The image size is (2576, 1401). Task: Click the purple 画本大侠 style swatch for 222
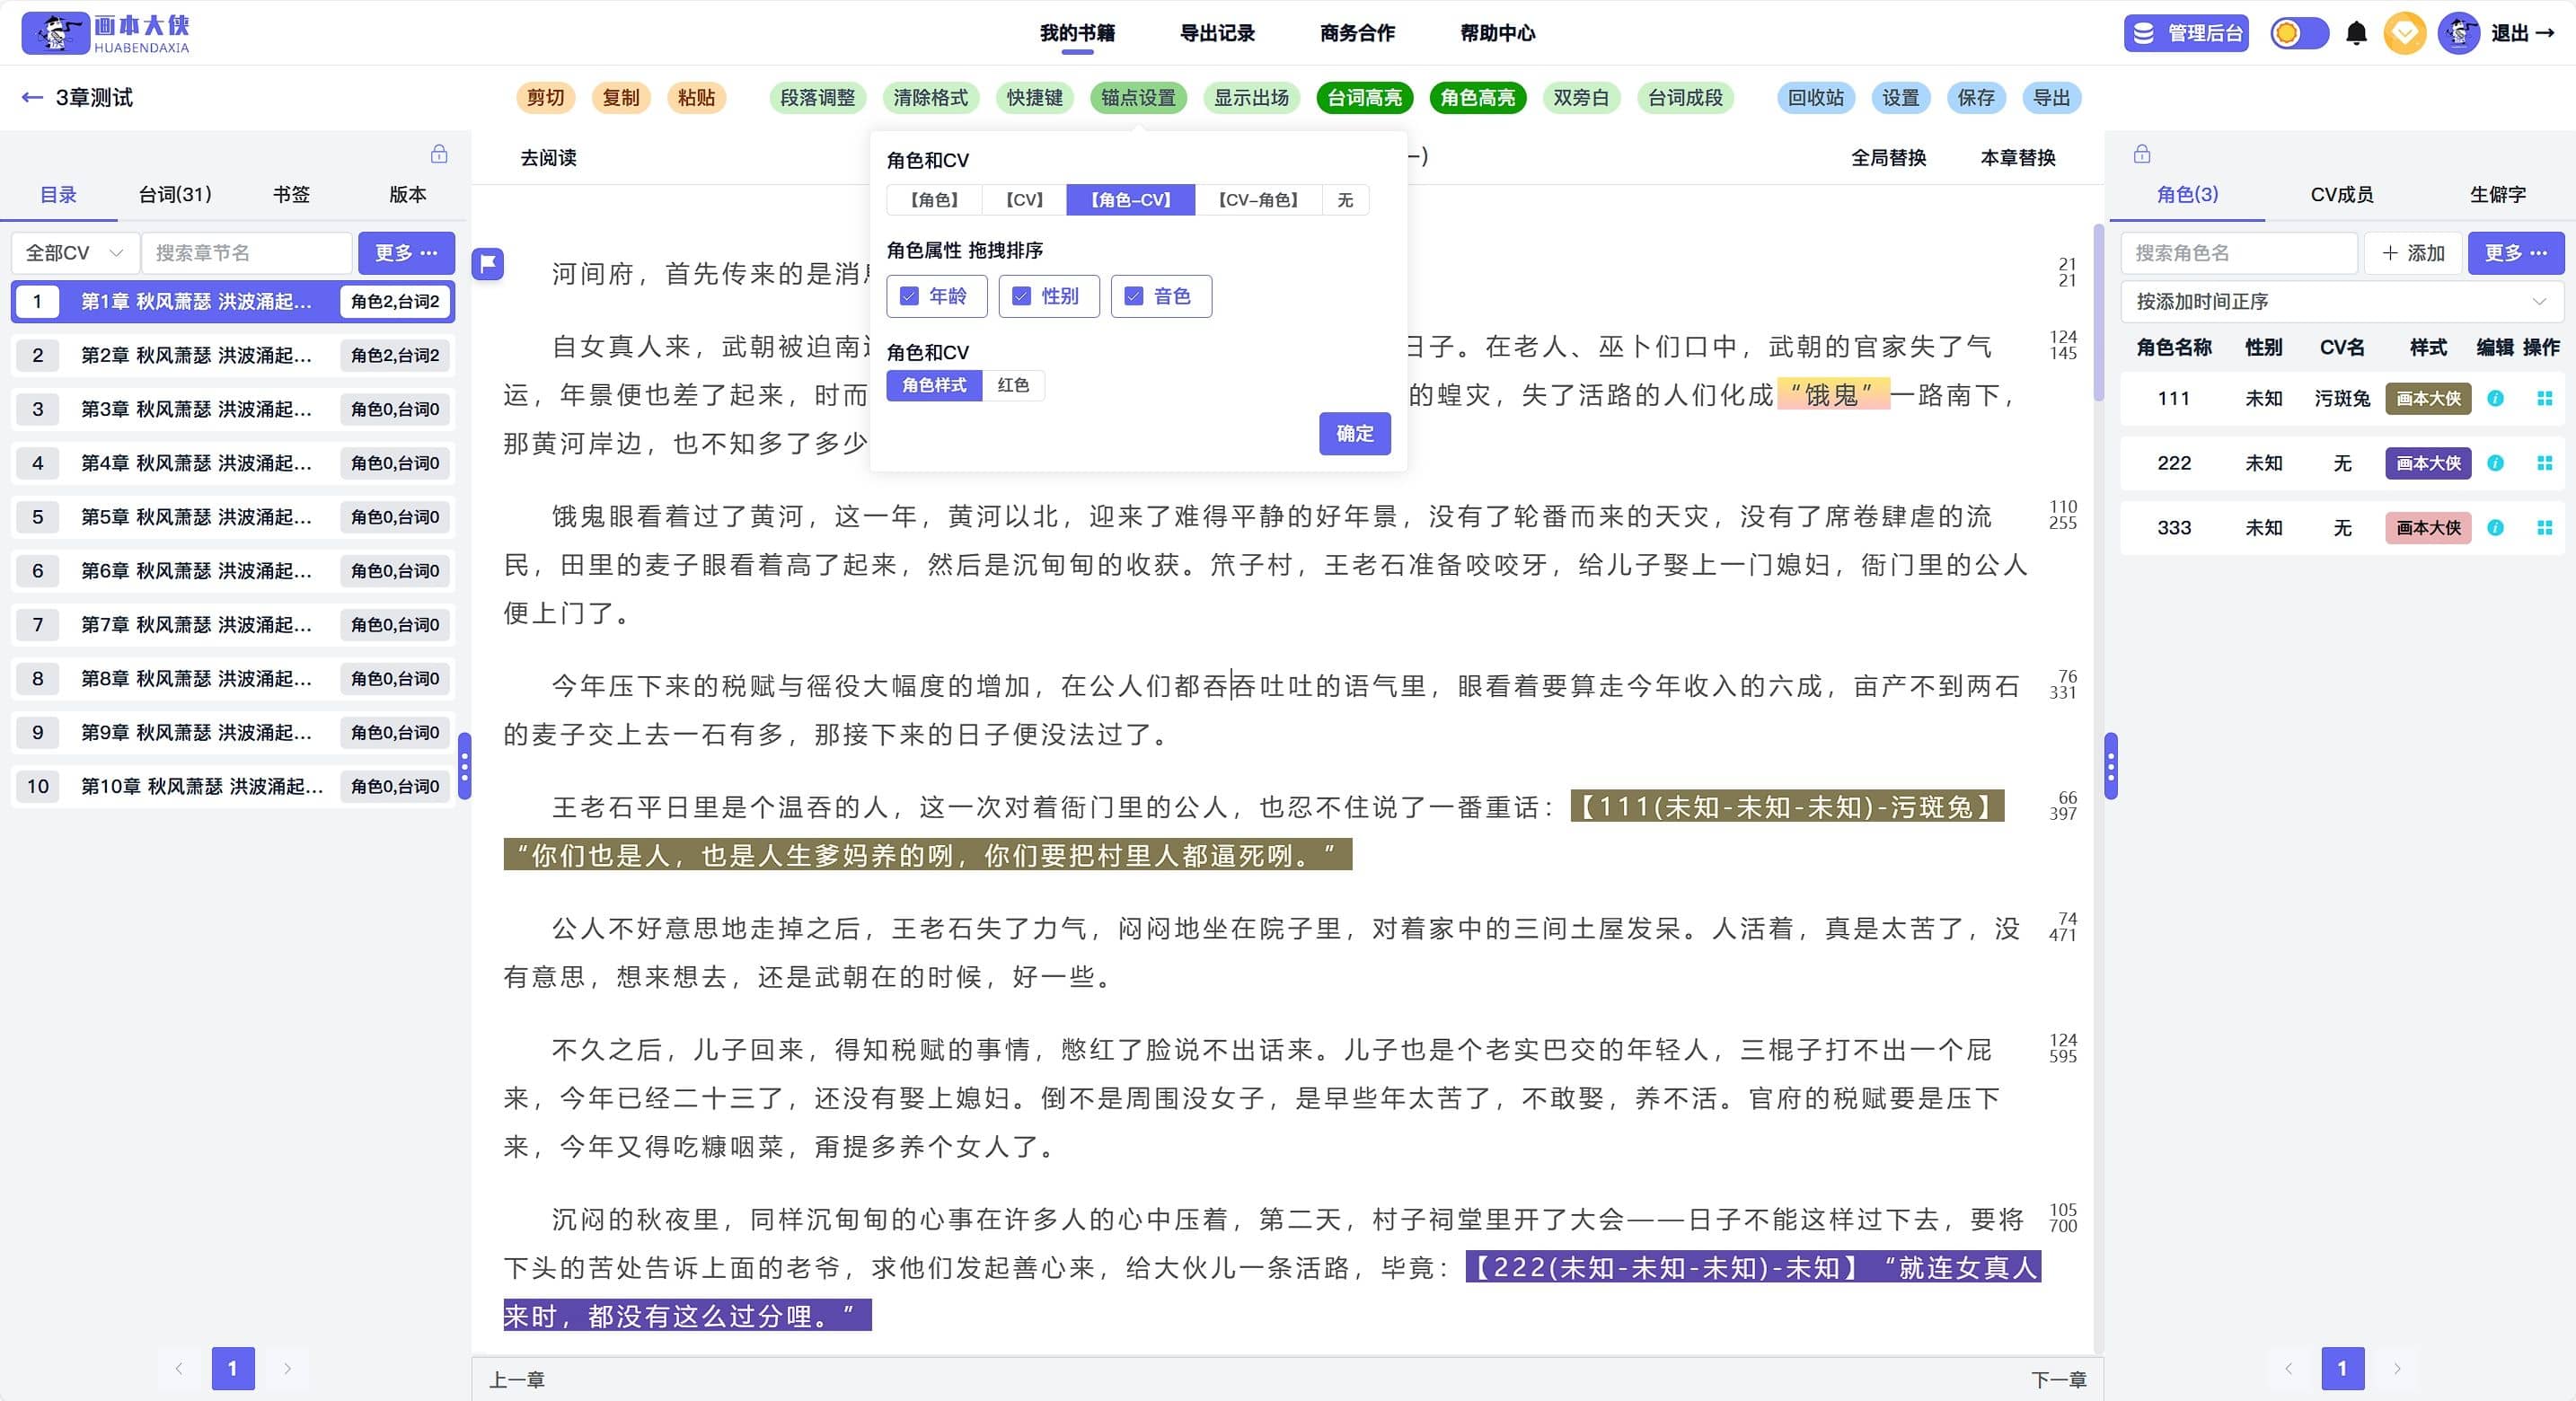click(x=2427, y=463)
